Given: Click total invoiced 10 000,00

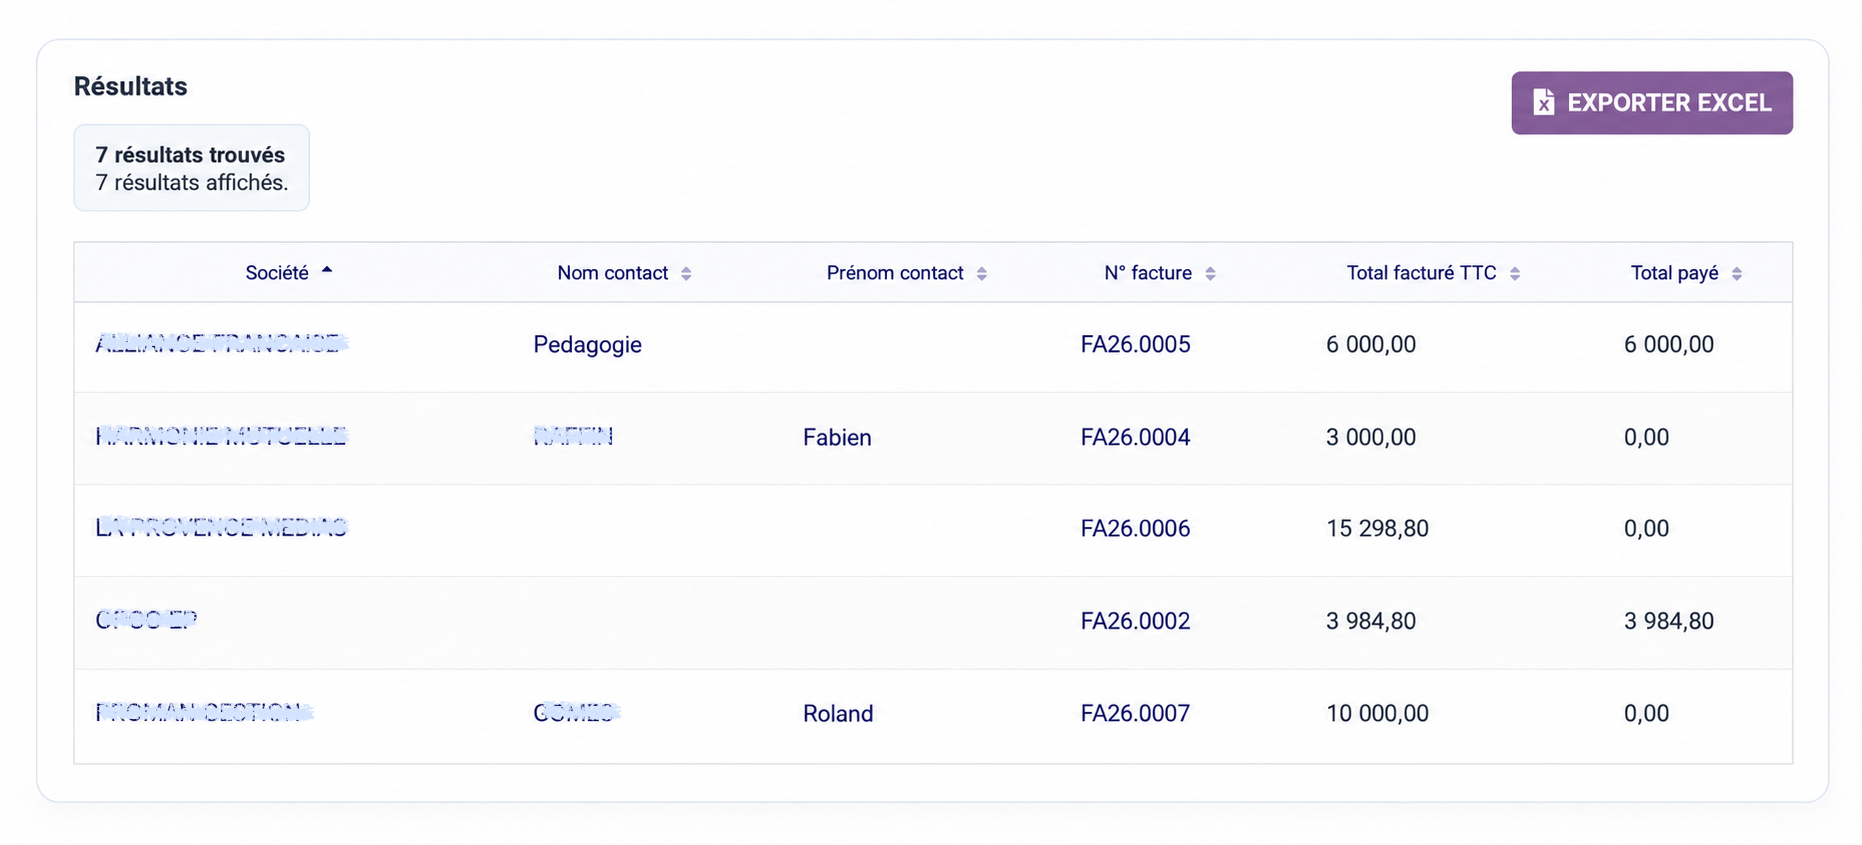Looking at the screenshot, I should (x=1377, y=713).
